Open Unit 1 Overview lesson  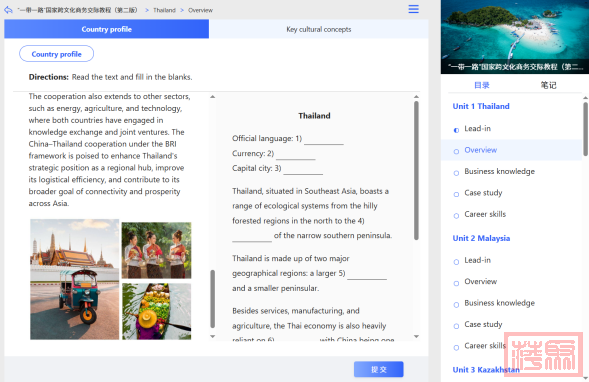tap(480, 150)
